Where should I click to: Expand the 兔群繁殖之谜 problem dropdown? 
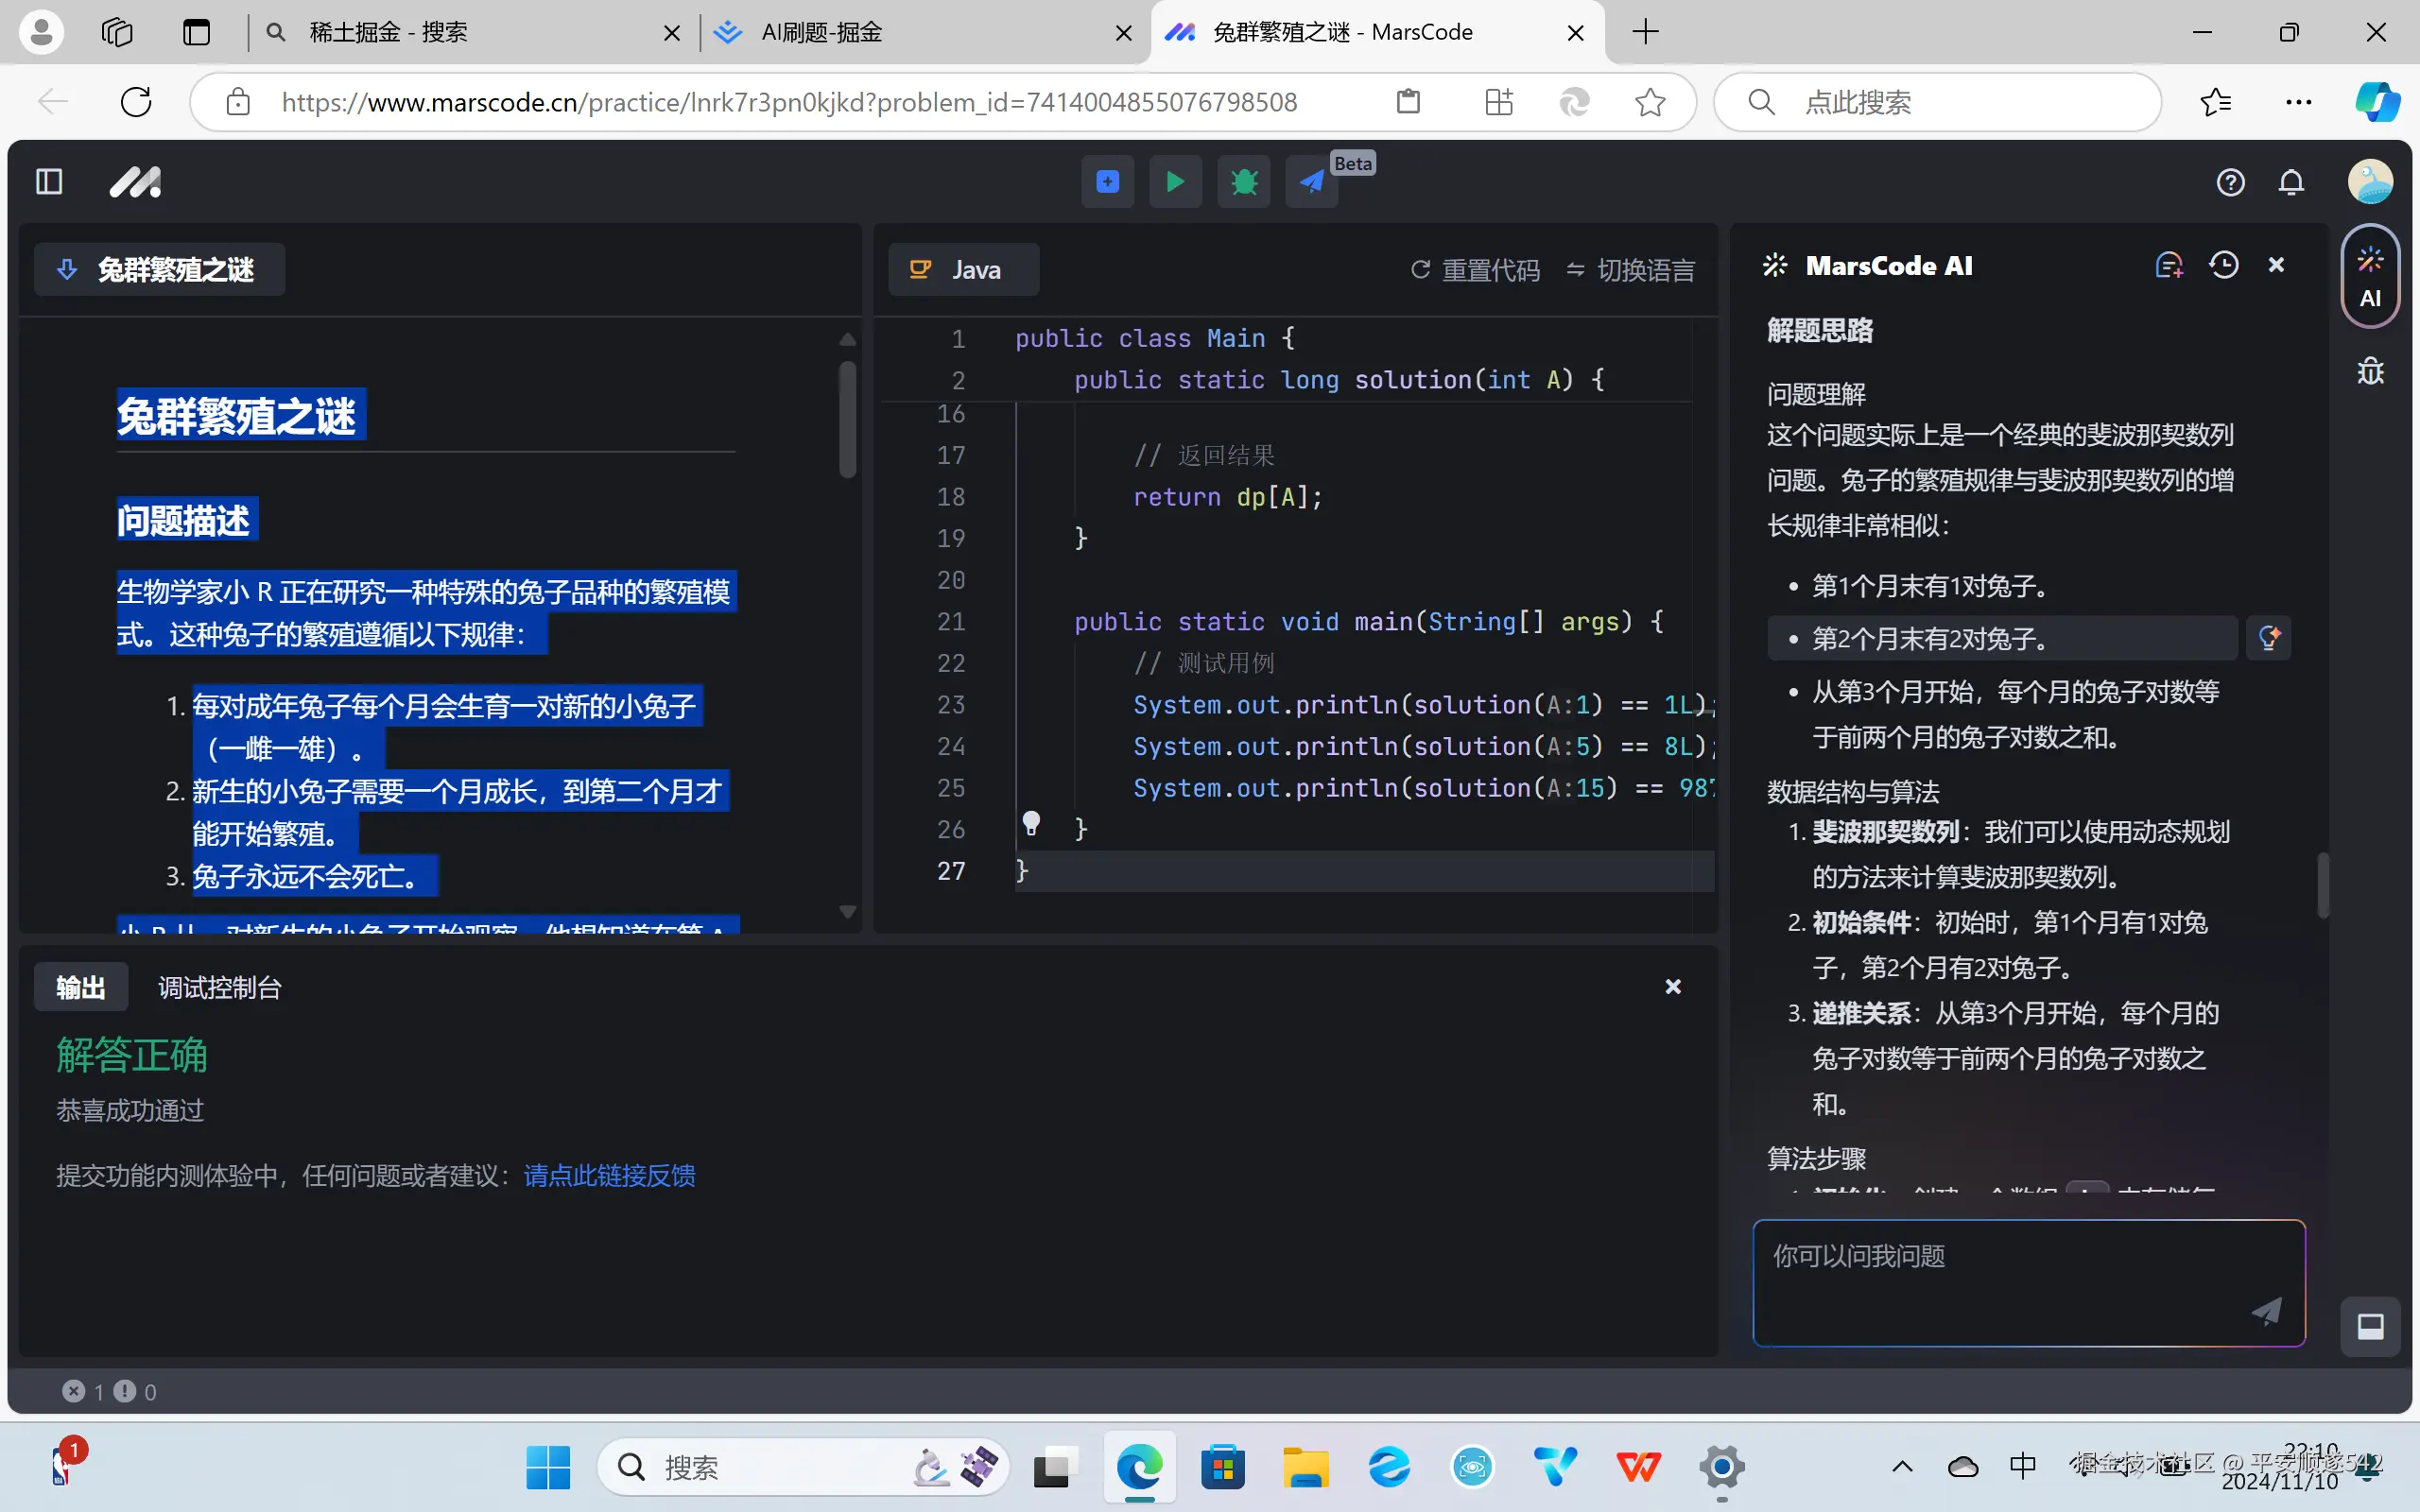tap(160, 270)
